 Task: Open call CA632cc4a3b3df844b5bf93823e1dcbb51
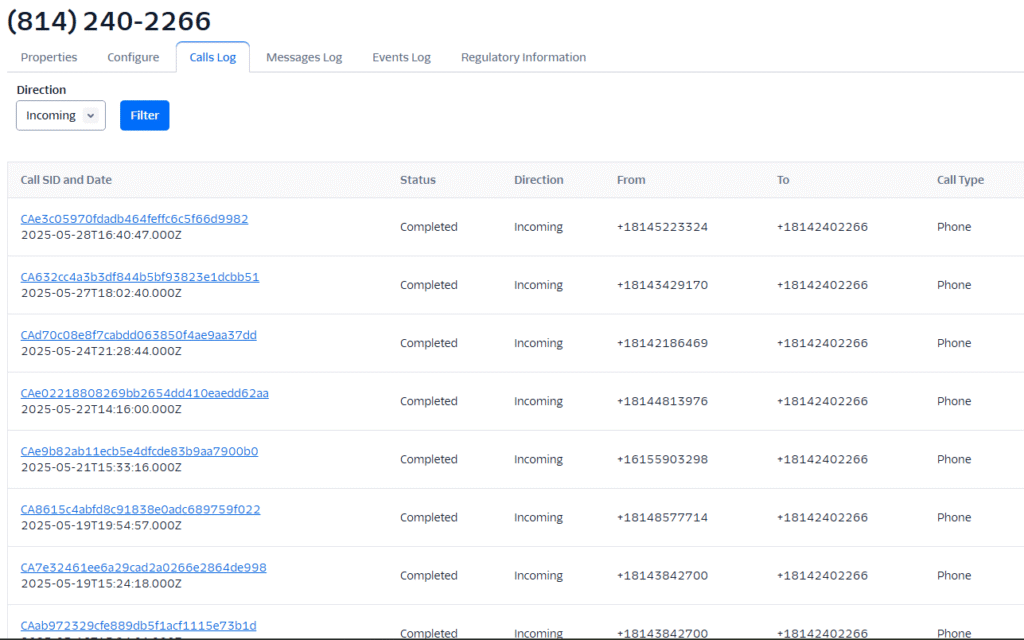click(x=140, y=277)
